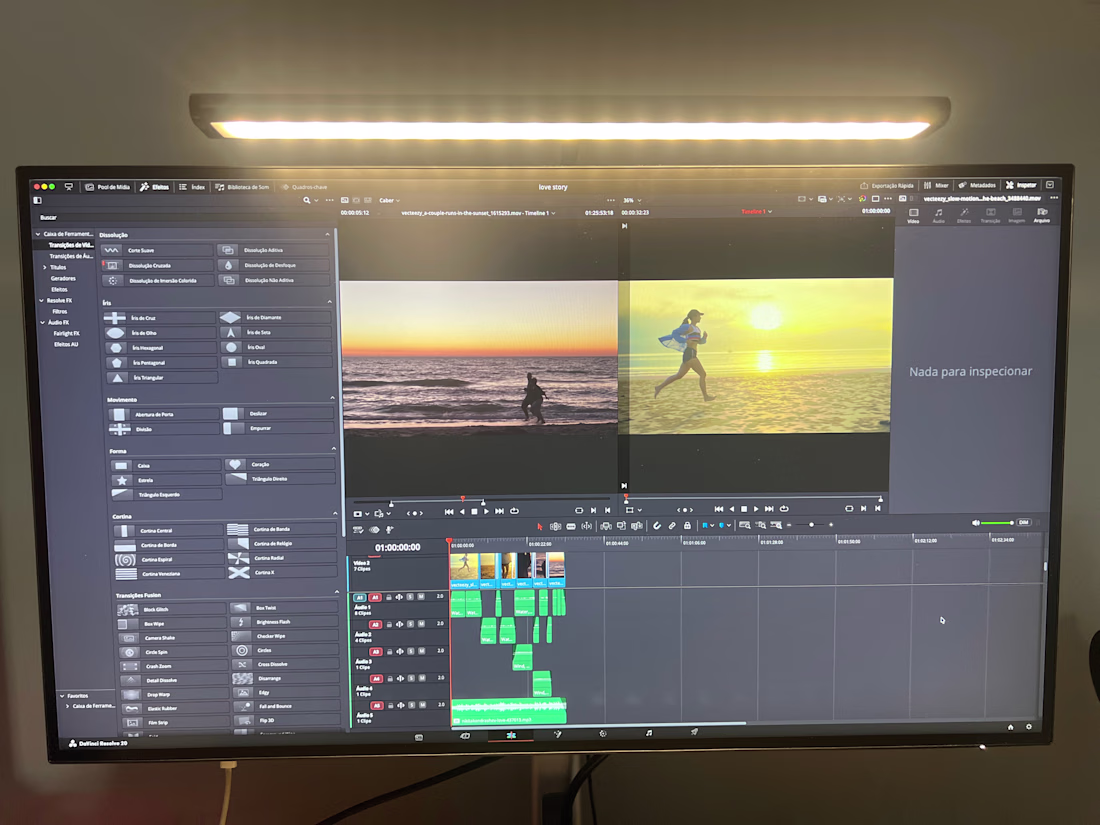Lock the Áudio 3 track
The height and width of the screenshot is (825, 1100).
click(389, 651)
